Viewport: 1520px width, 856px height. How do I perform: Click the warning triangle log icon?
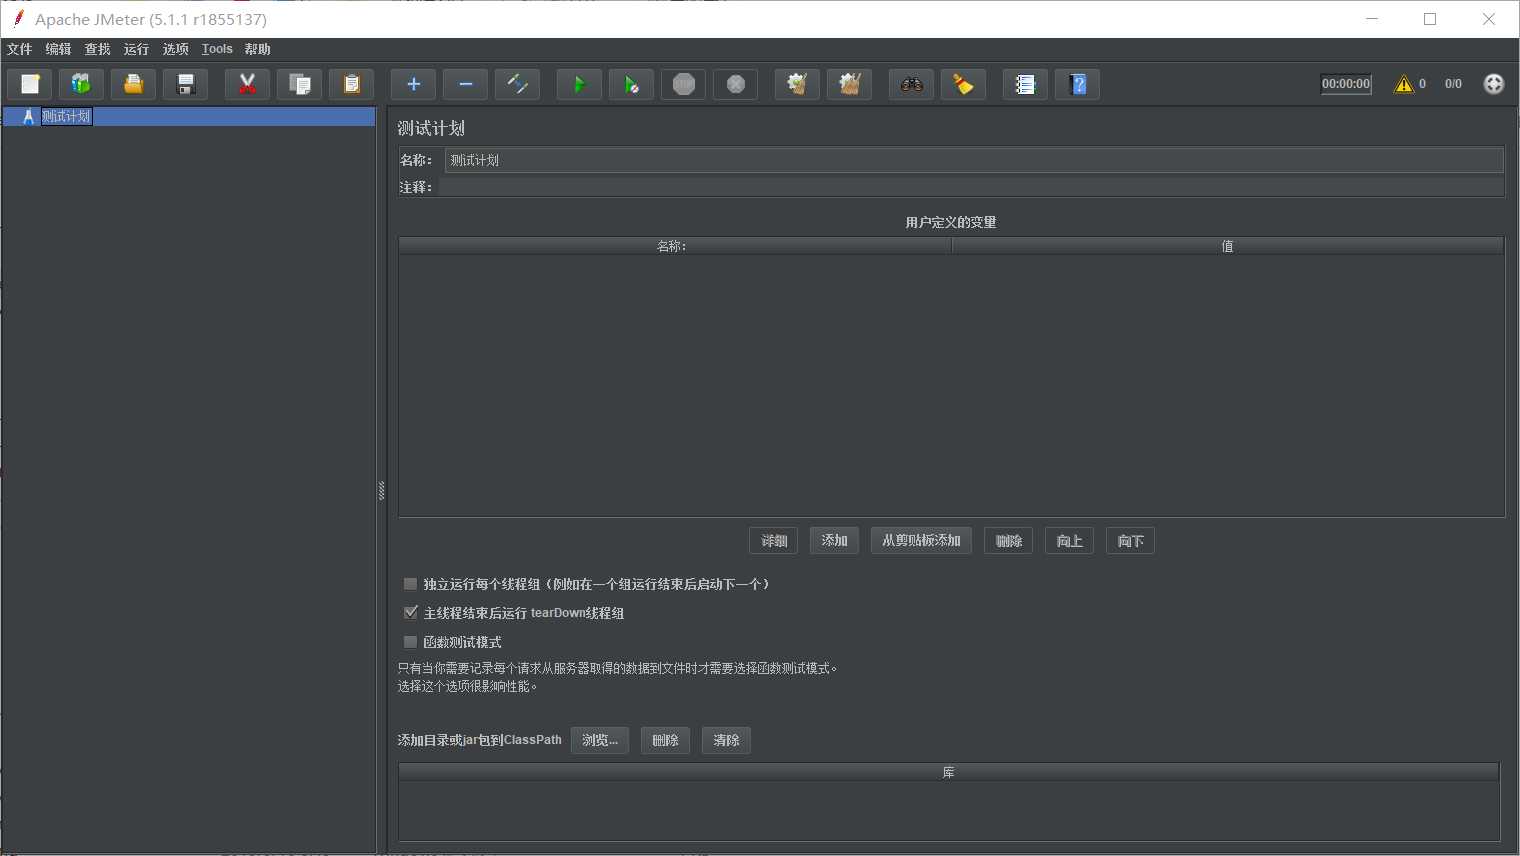(1404, 84)
